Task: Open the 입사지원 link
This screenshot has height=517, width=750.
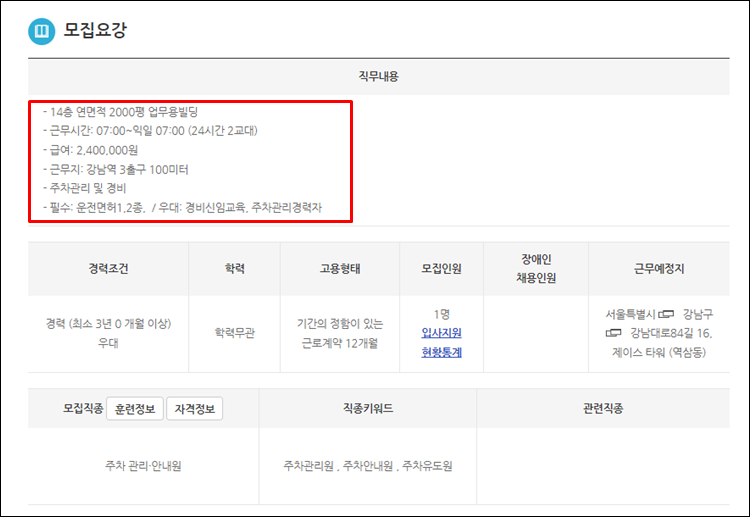Action: point(441,333)
